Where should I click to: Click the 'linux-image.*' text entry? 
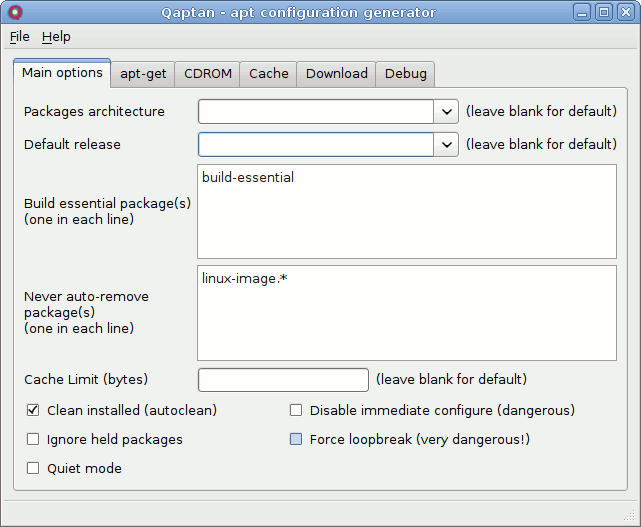tap(244, 279)
